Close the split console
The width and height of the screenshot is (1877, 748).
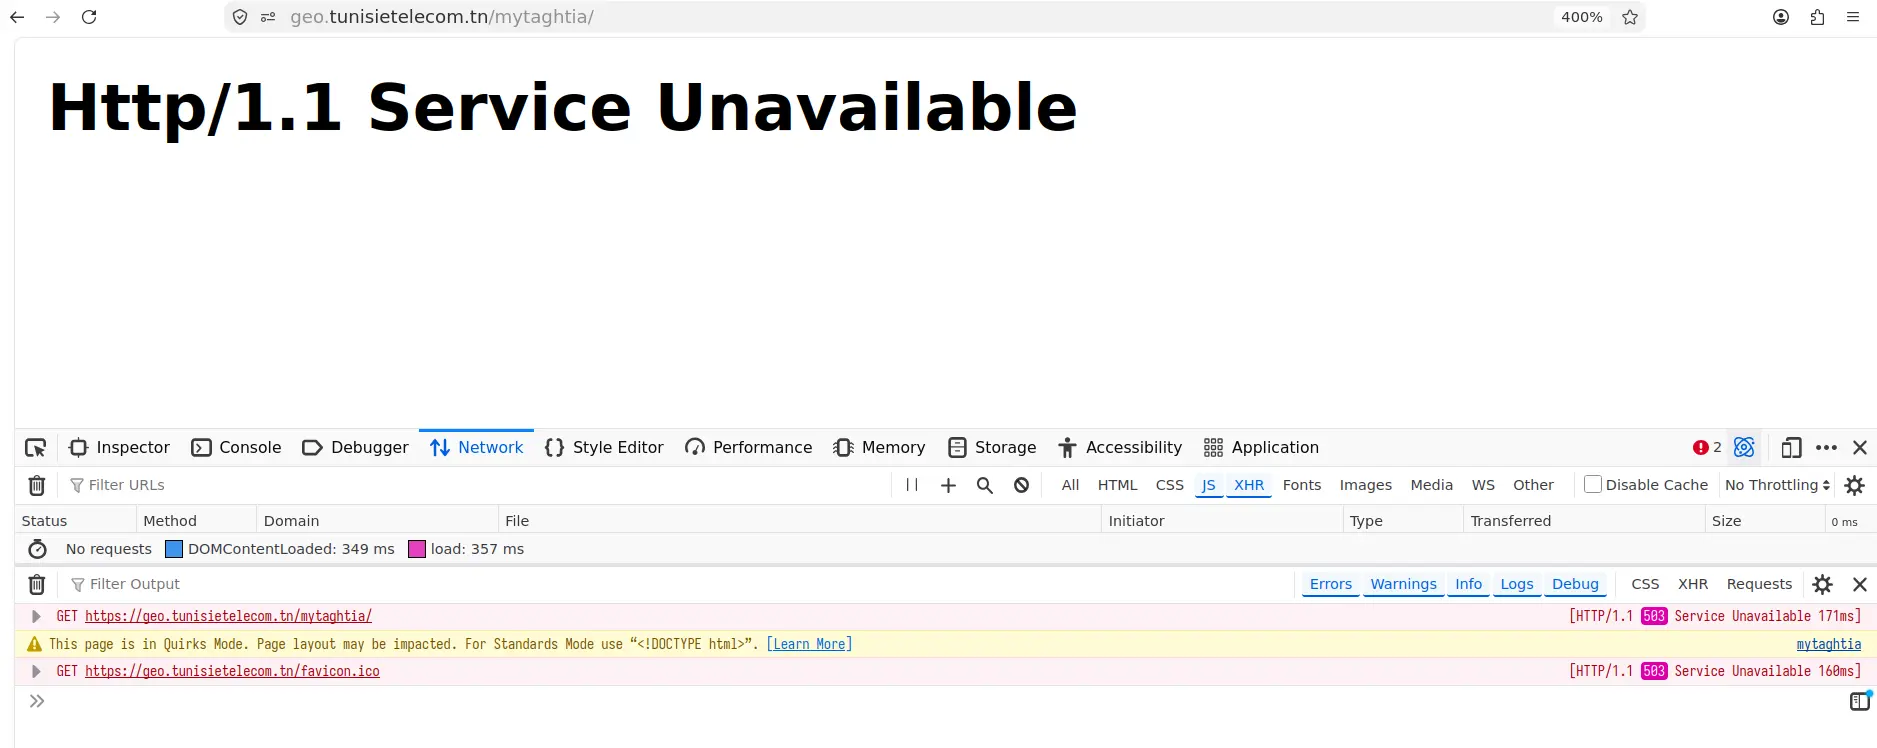(x=1860, y=584)
